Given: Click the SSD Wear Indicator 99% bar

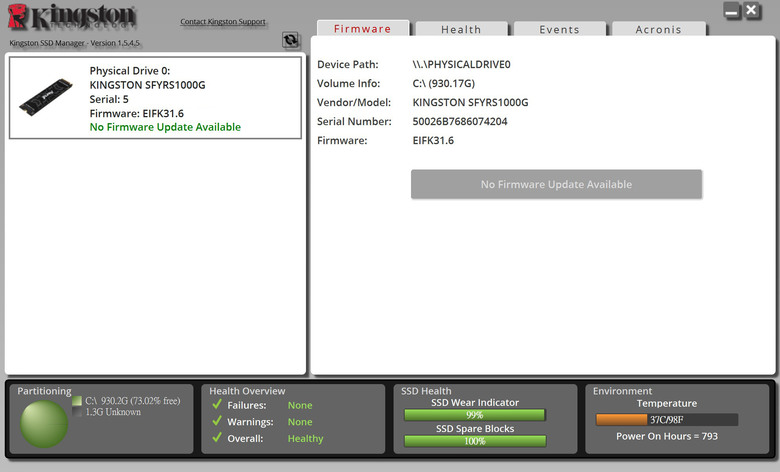Looking at the screenshot, I should click(475, 415).
